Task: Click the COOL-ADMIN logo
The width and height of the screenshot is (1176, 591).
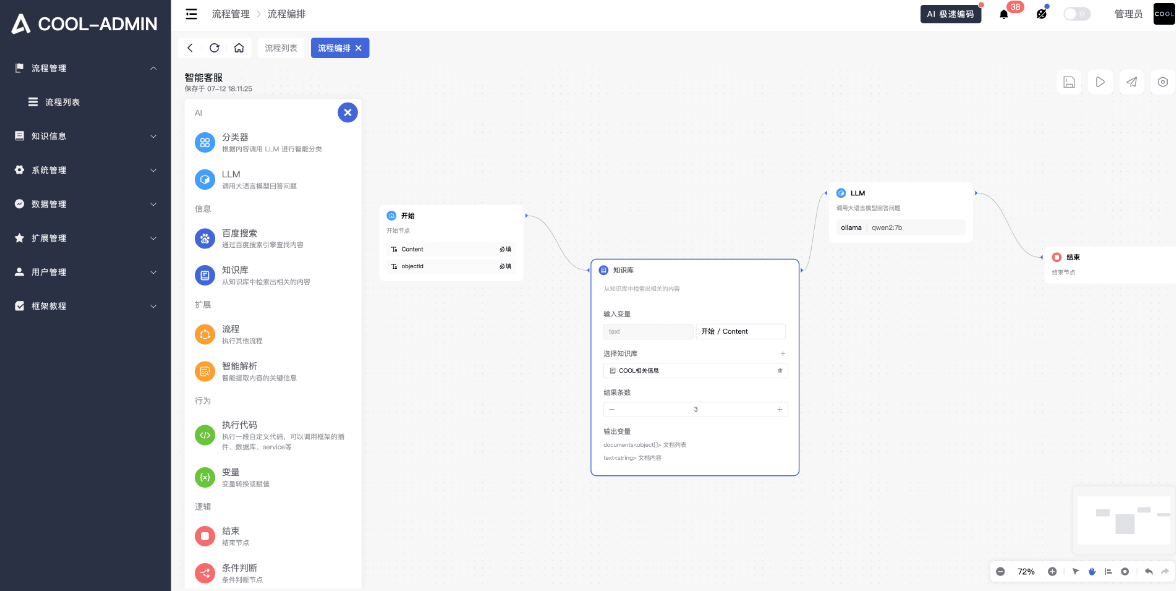Action: [x=84, y=24]
